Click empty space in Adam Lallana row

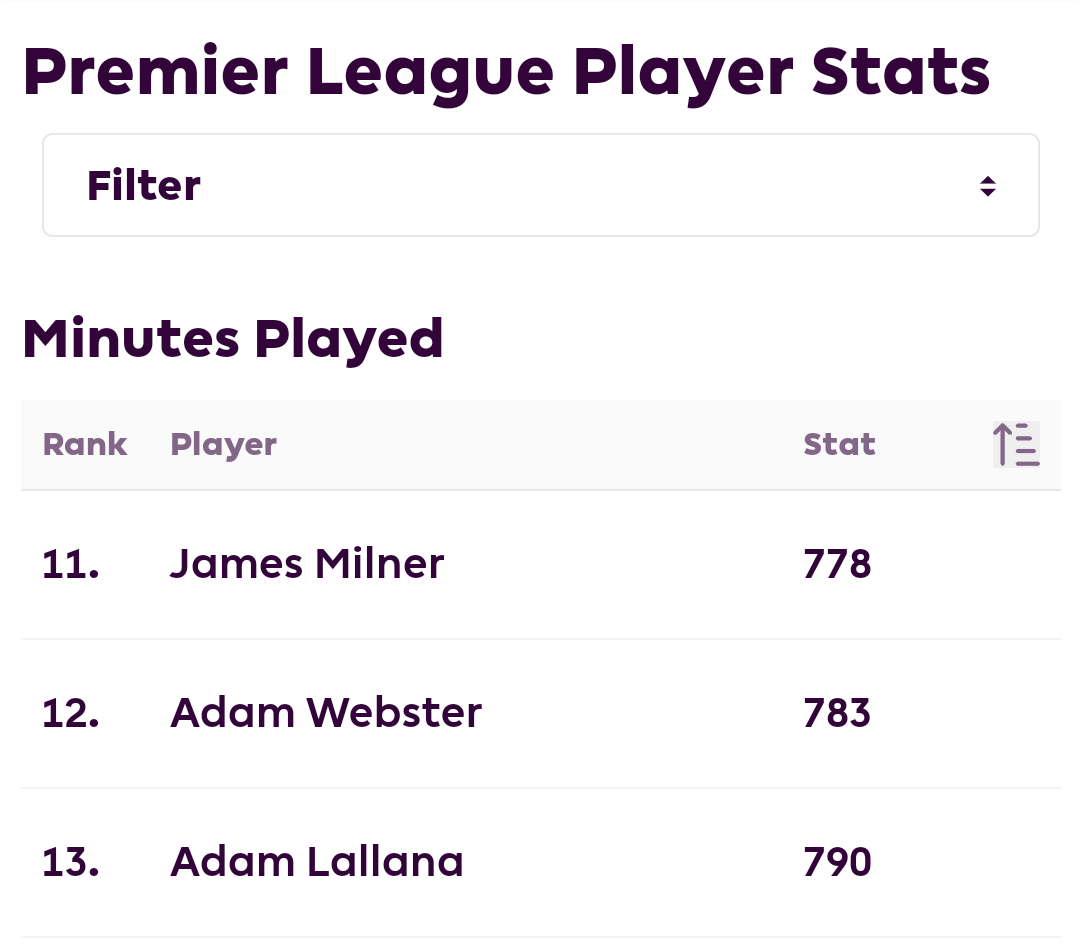620,862
